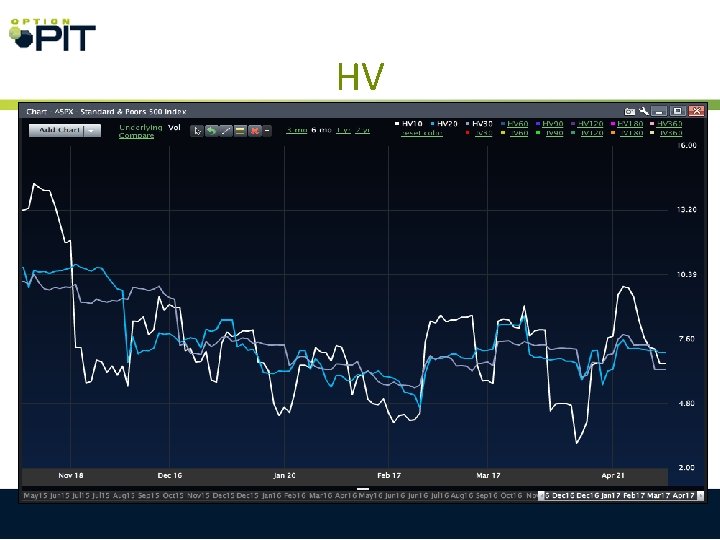Set time range to 1 yr
The image size is (720, 540).
click(x=343, y=130)
